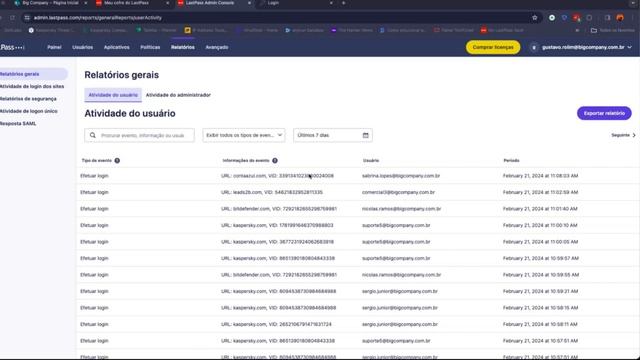Go to next page with Seguinte

[623, 135]
